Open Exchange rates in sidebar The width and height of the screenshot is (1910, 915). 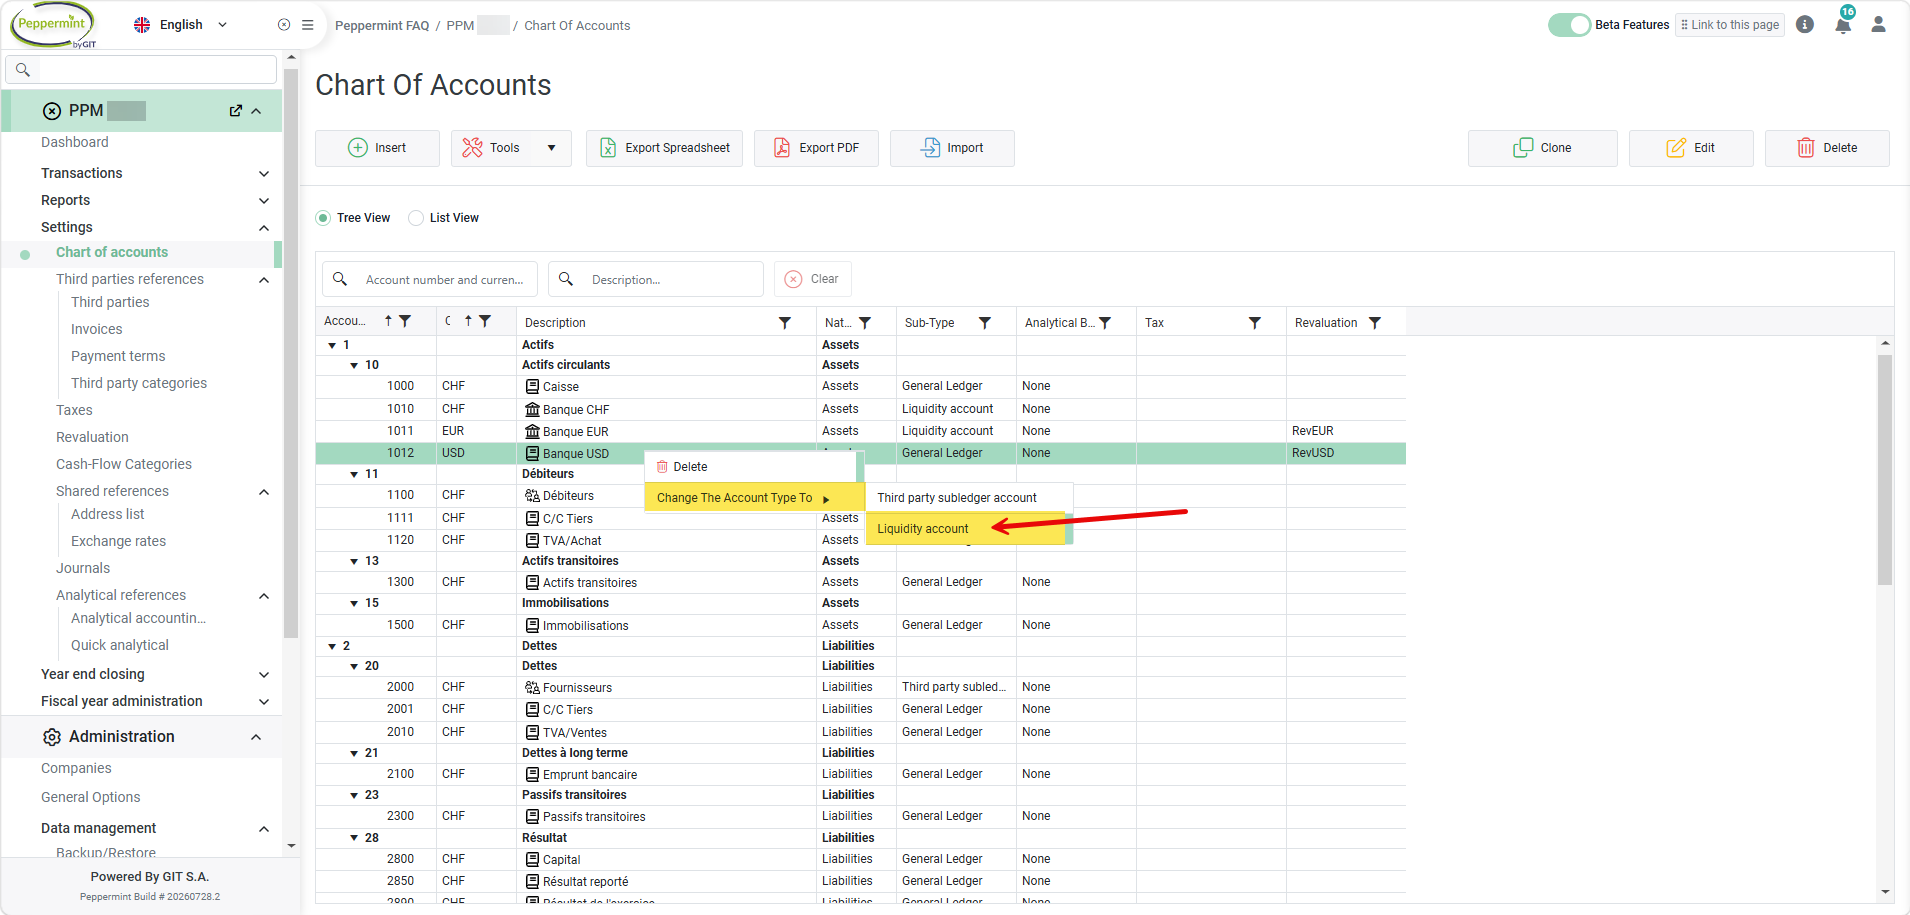[118, 541]
